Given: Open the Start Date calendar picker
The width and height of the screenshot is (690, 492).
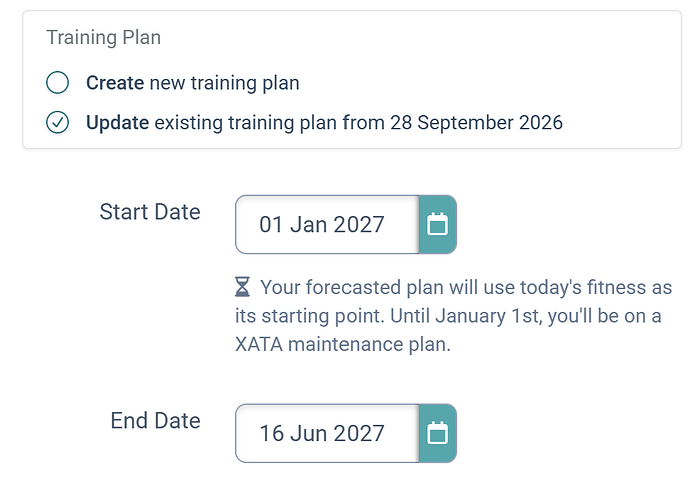Looking at the screenshot, I should coord(437,224).
